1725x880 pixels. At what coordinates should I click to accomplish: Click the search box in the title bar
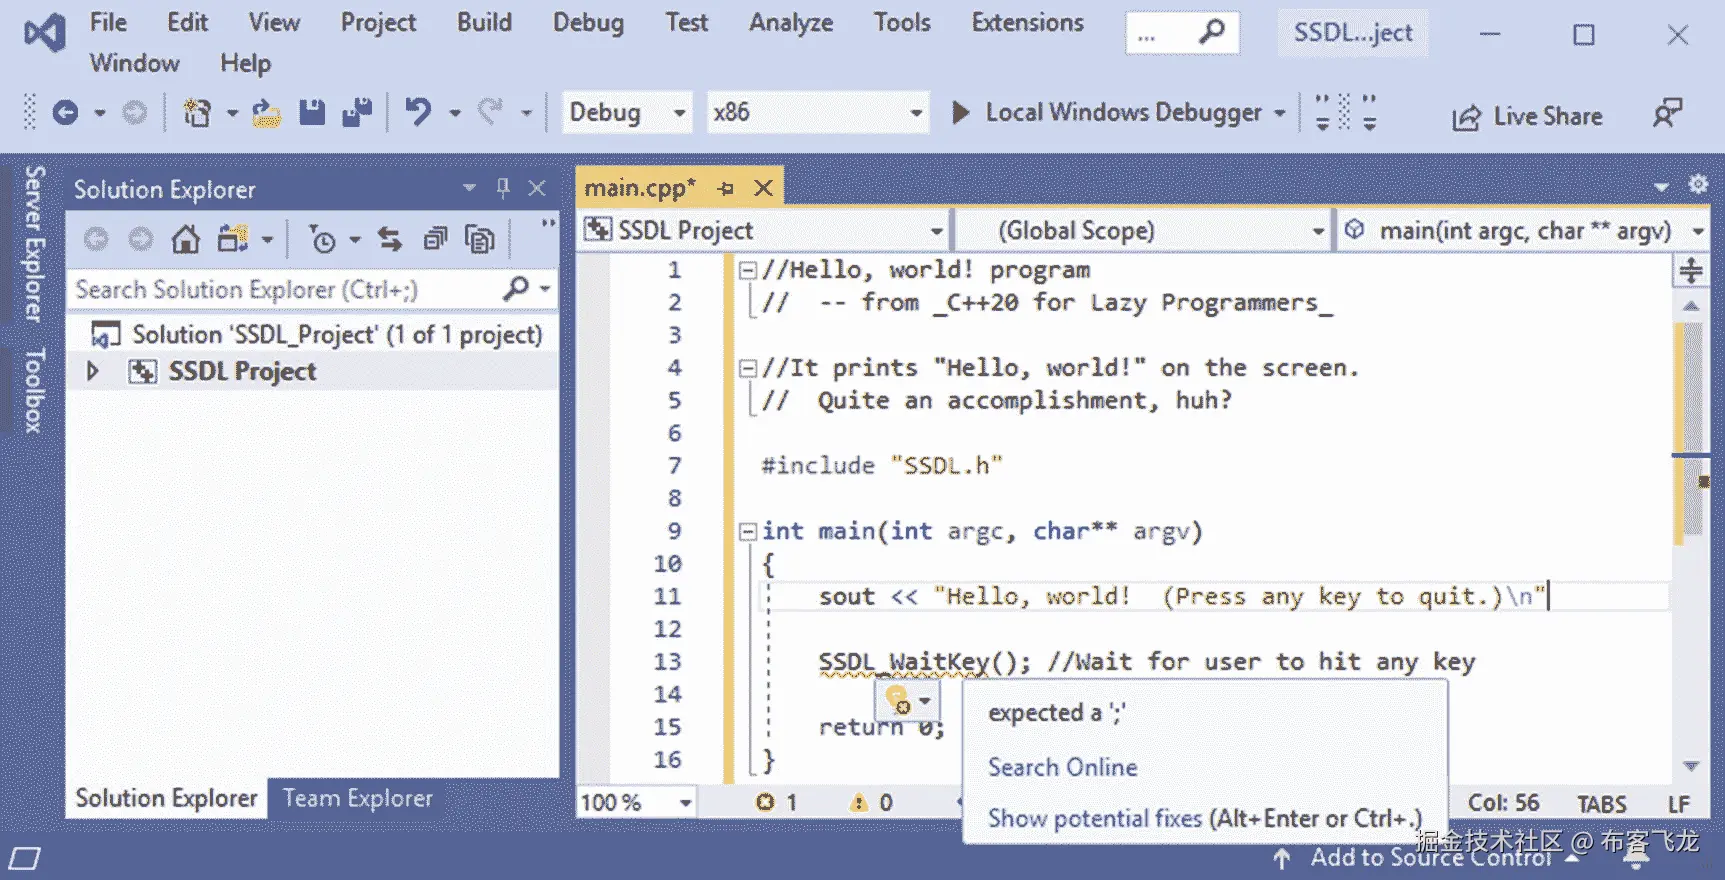[1182, 34]
